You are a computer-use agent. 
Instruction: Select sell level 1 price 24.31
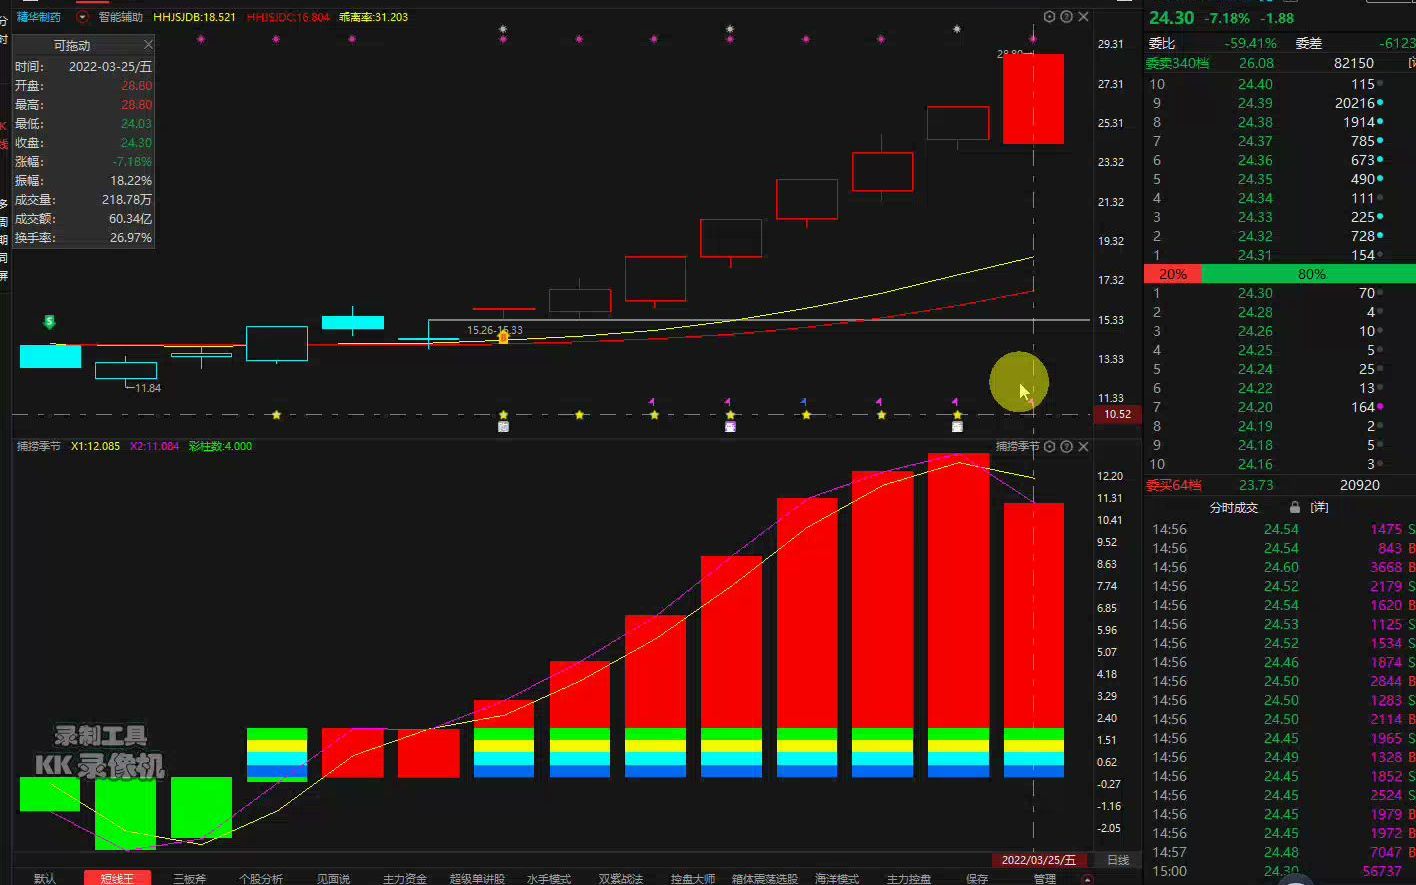(x=1255, y=255)
